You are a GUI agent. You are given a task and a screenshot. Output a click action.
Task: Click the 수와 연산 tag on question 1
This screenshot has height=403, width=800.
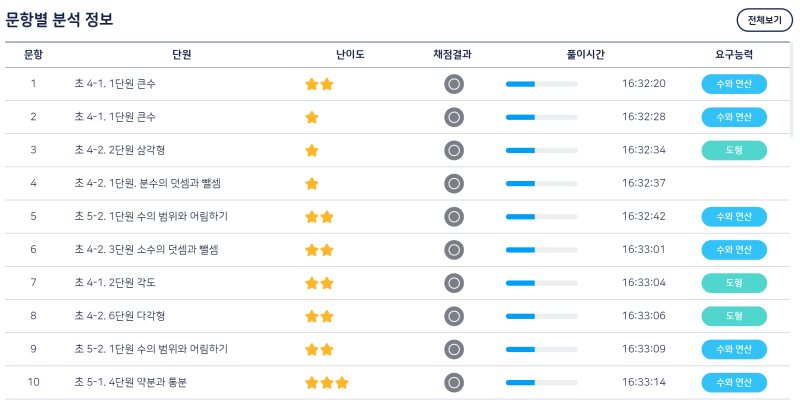[734, 84]
